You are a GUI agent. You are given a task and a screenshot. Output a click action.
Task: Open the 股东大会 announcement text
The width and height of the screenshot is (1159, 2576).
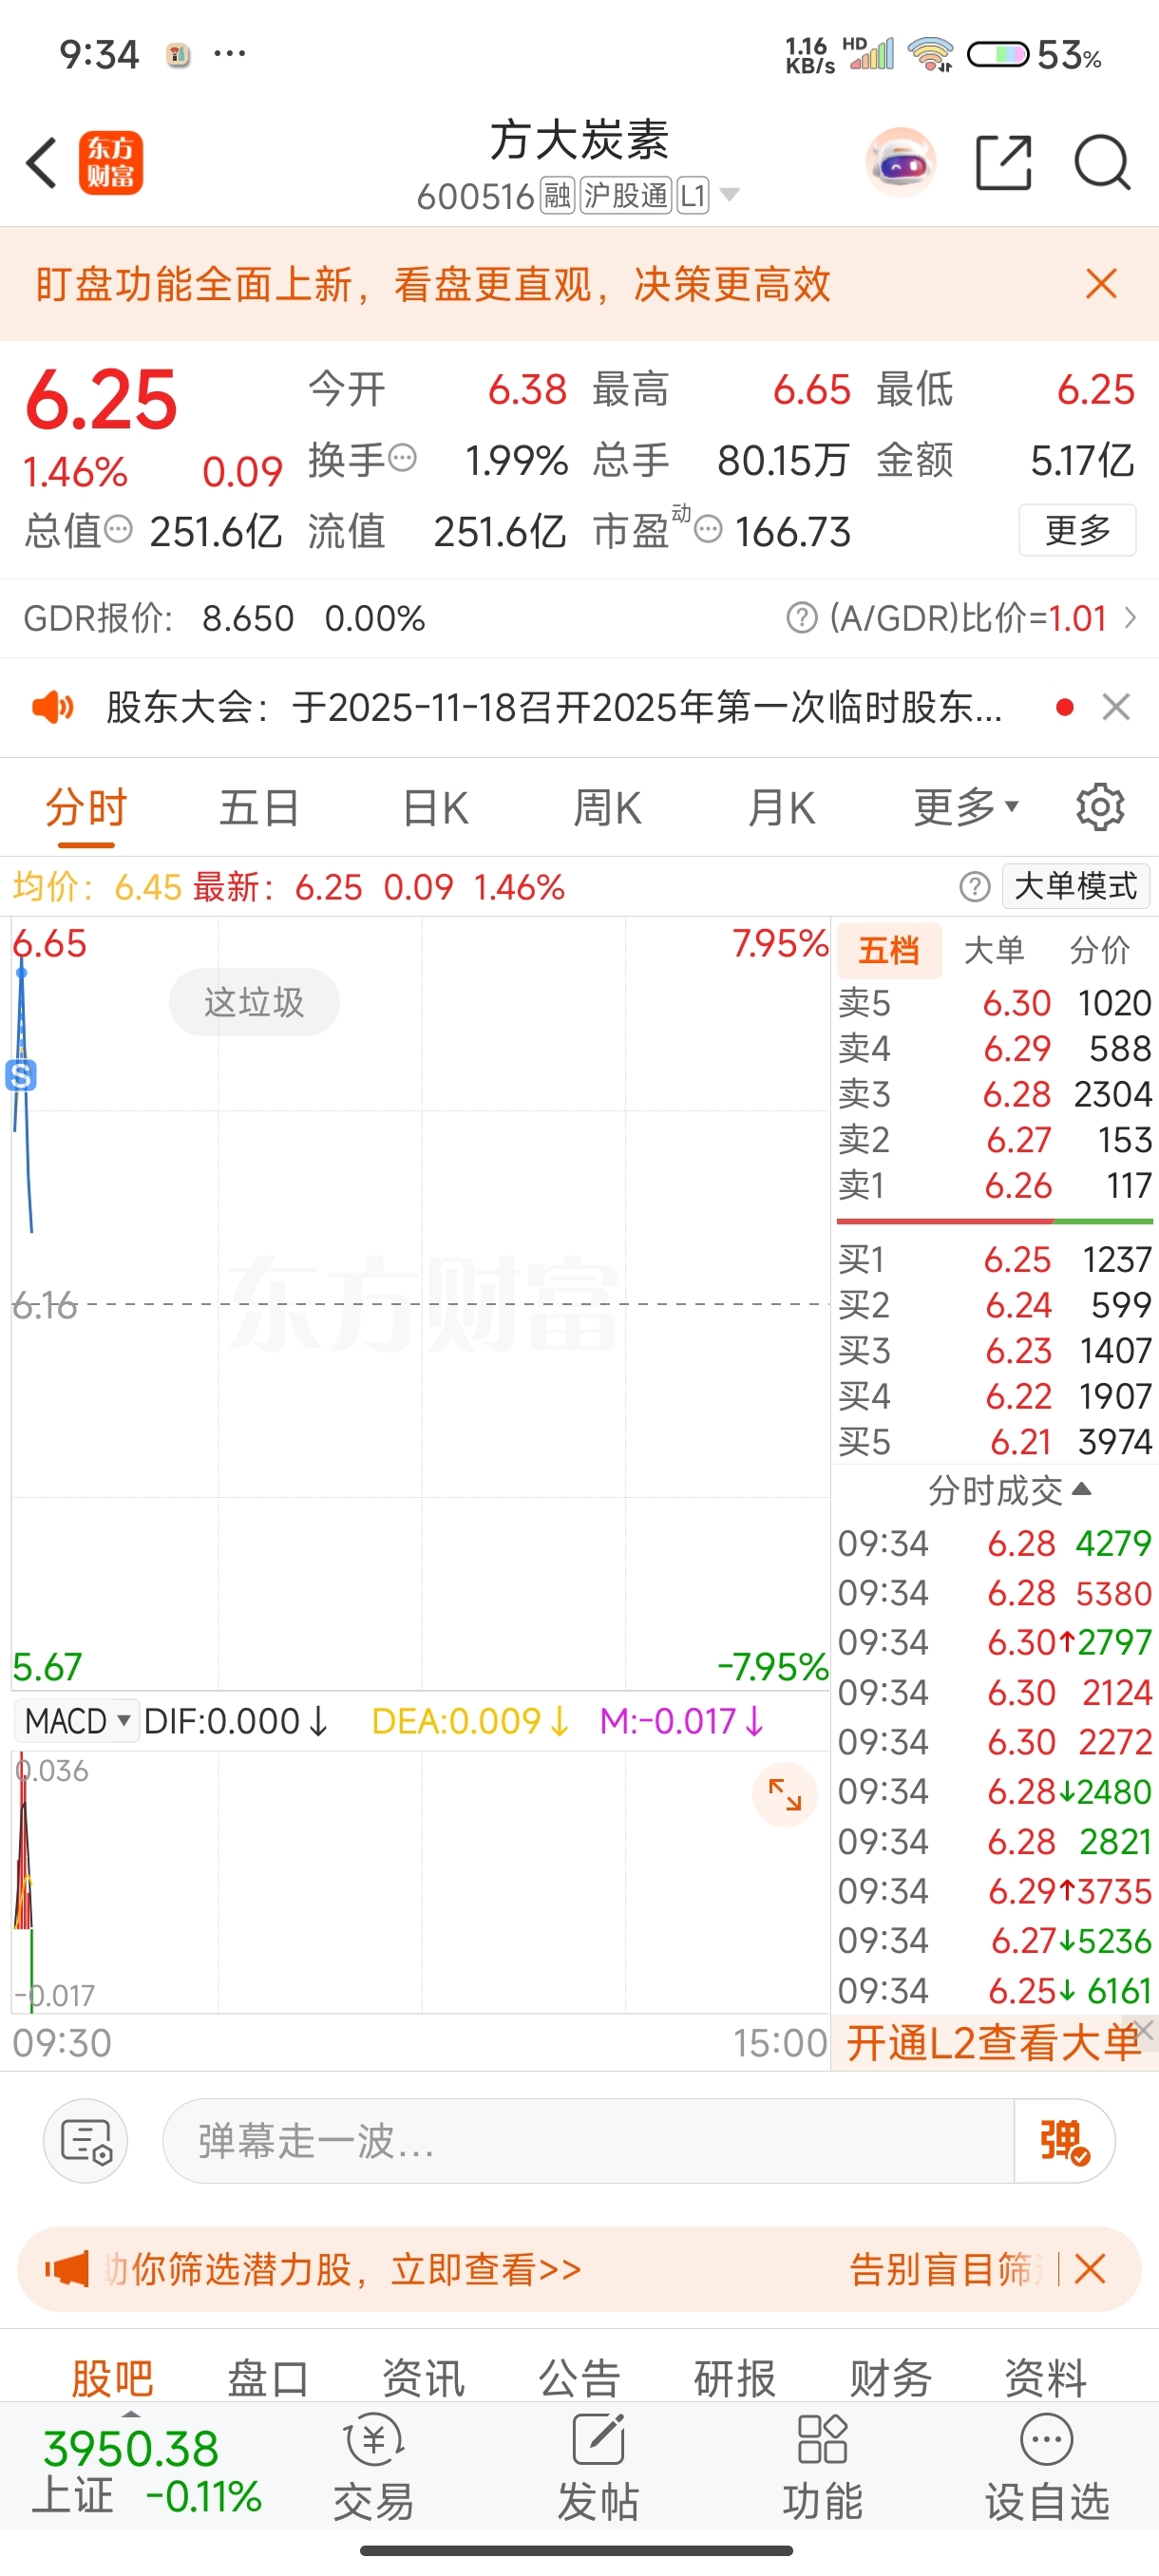[x=554, y=708]
